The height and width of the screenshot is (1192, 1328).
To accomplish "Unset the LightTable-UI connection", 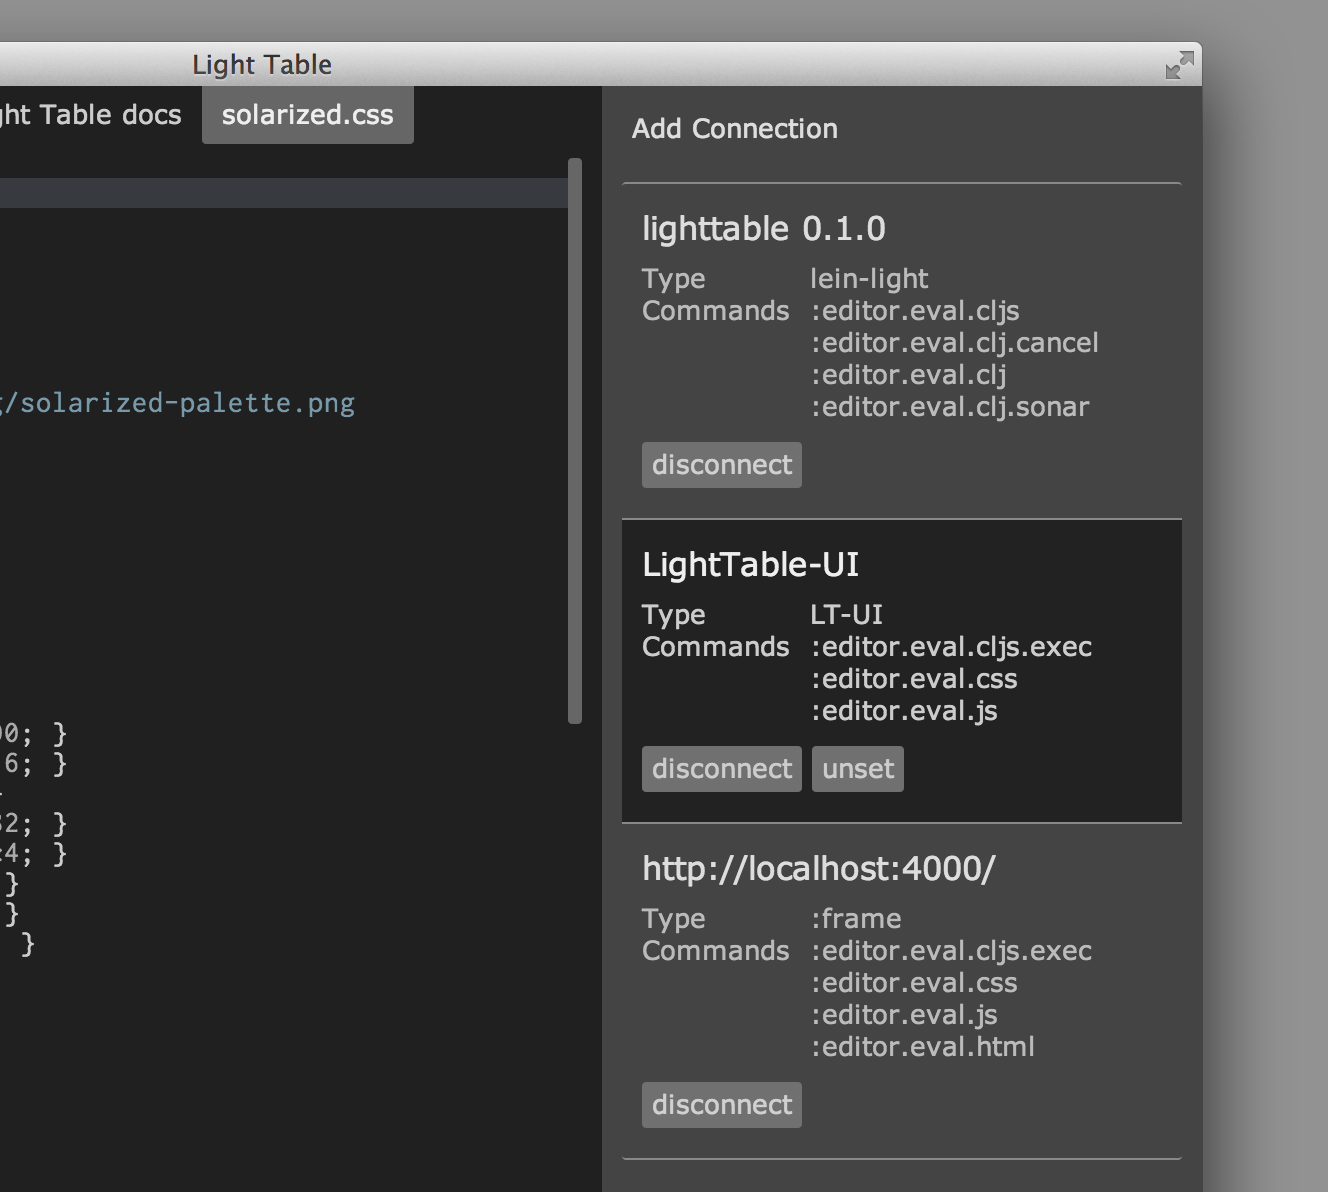I will tap(858, 769).
